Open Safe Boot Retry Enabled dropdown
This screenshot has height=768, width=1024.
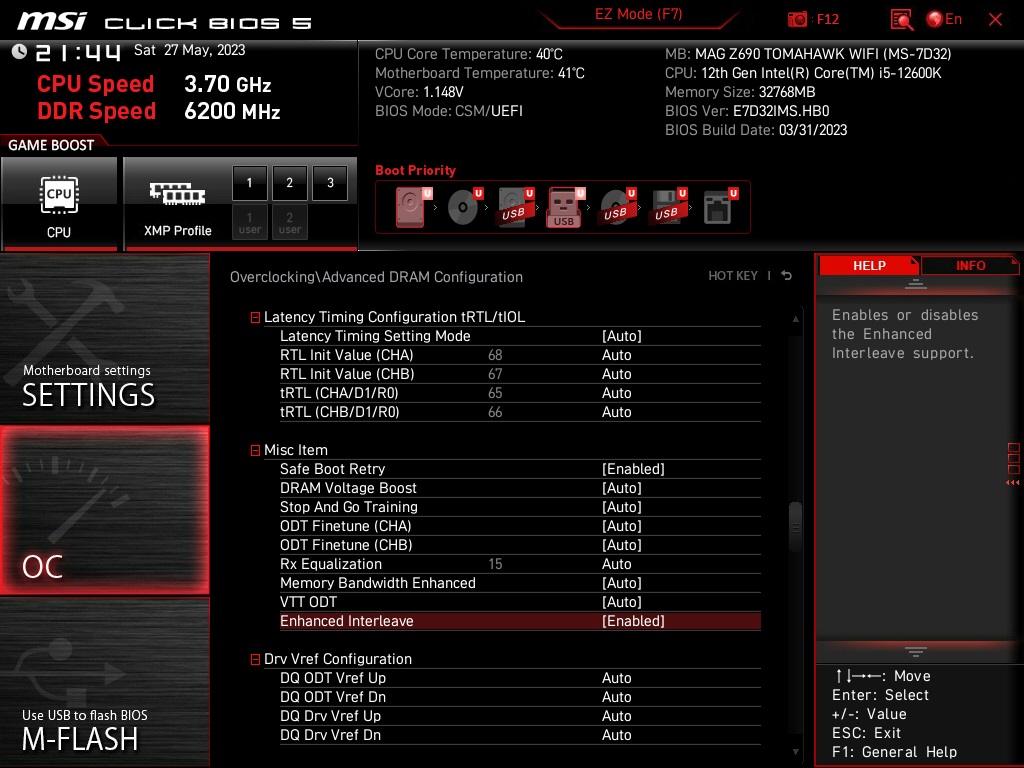click(x=633, y=469)
